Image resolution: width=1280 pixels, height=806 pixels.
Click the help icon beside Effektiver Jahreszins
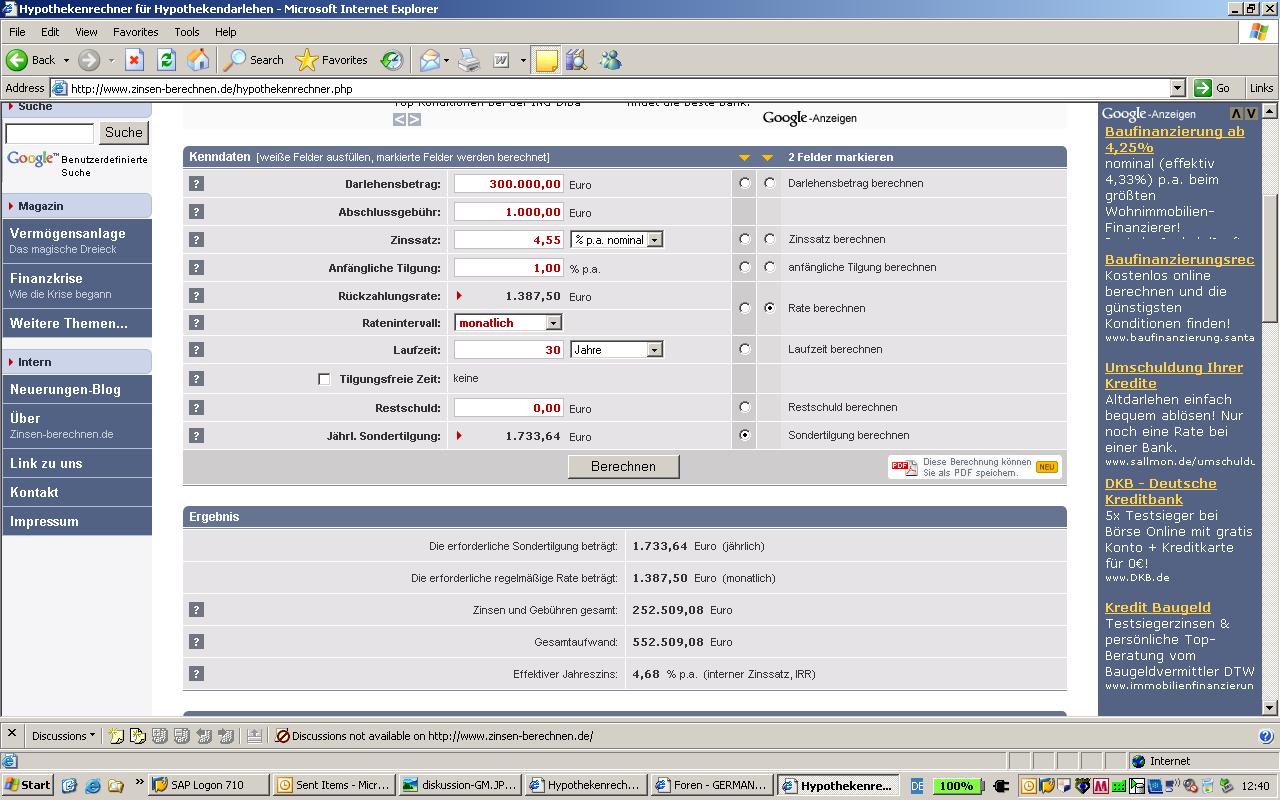(x=196, y=674)
